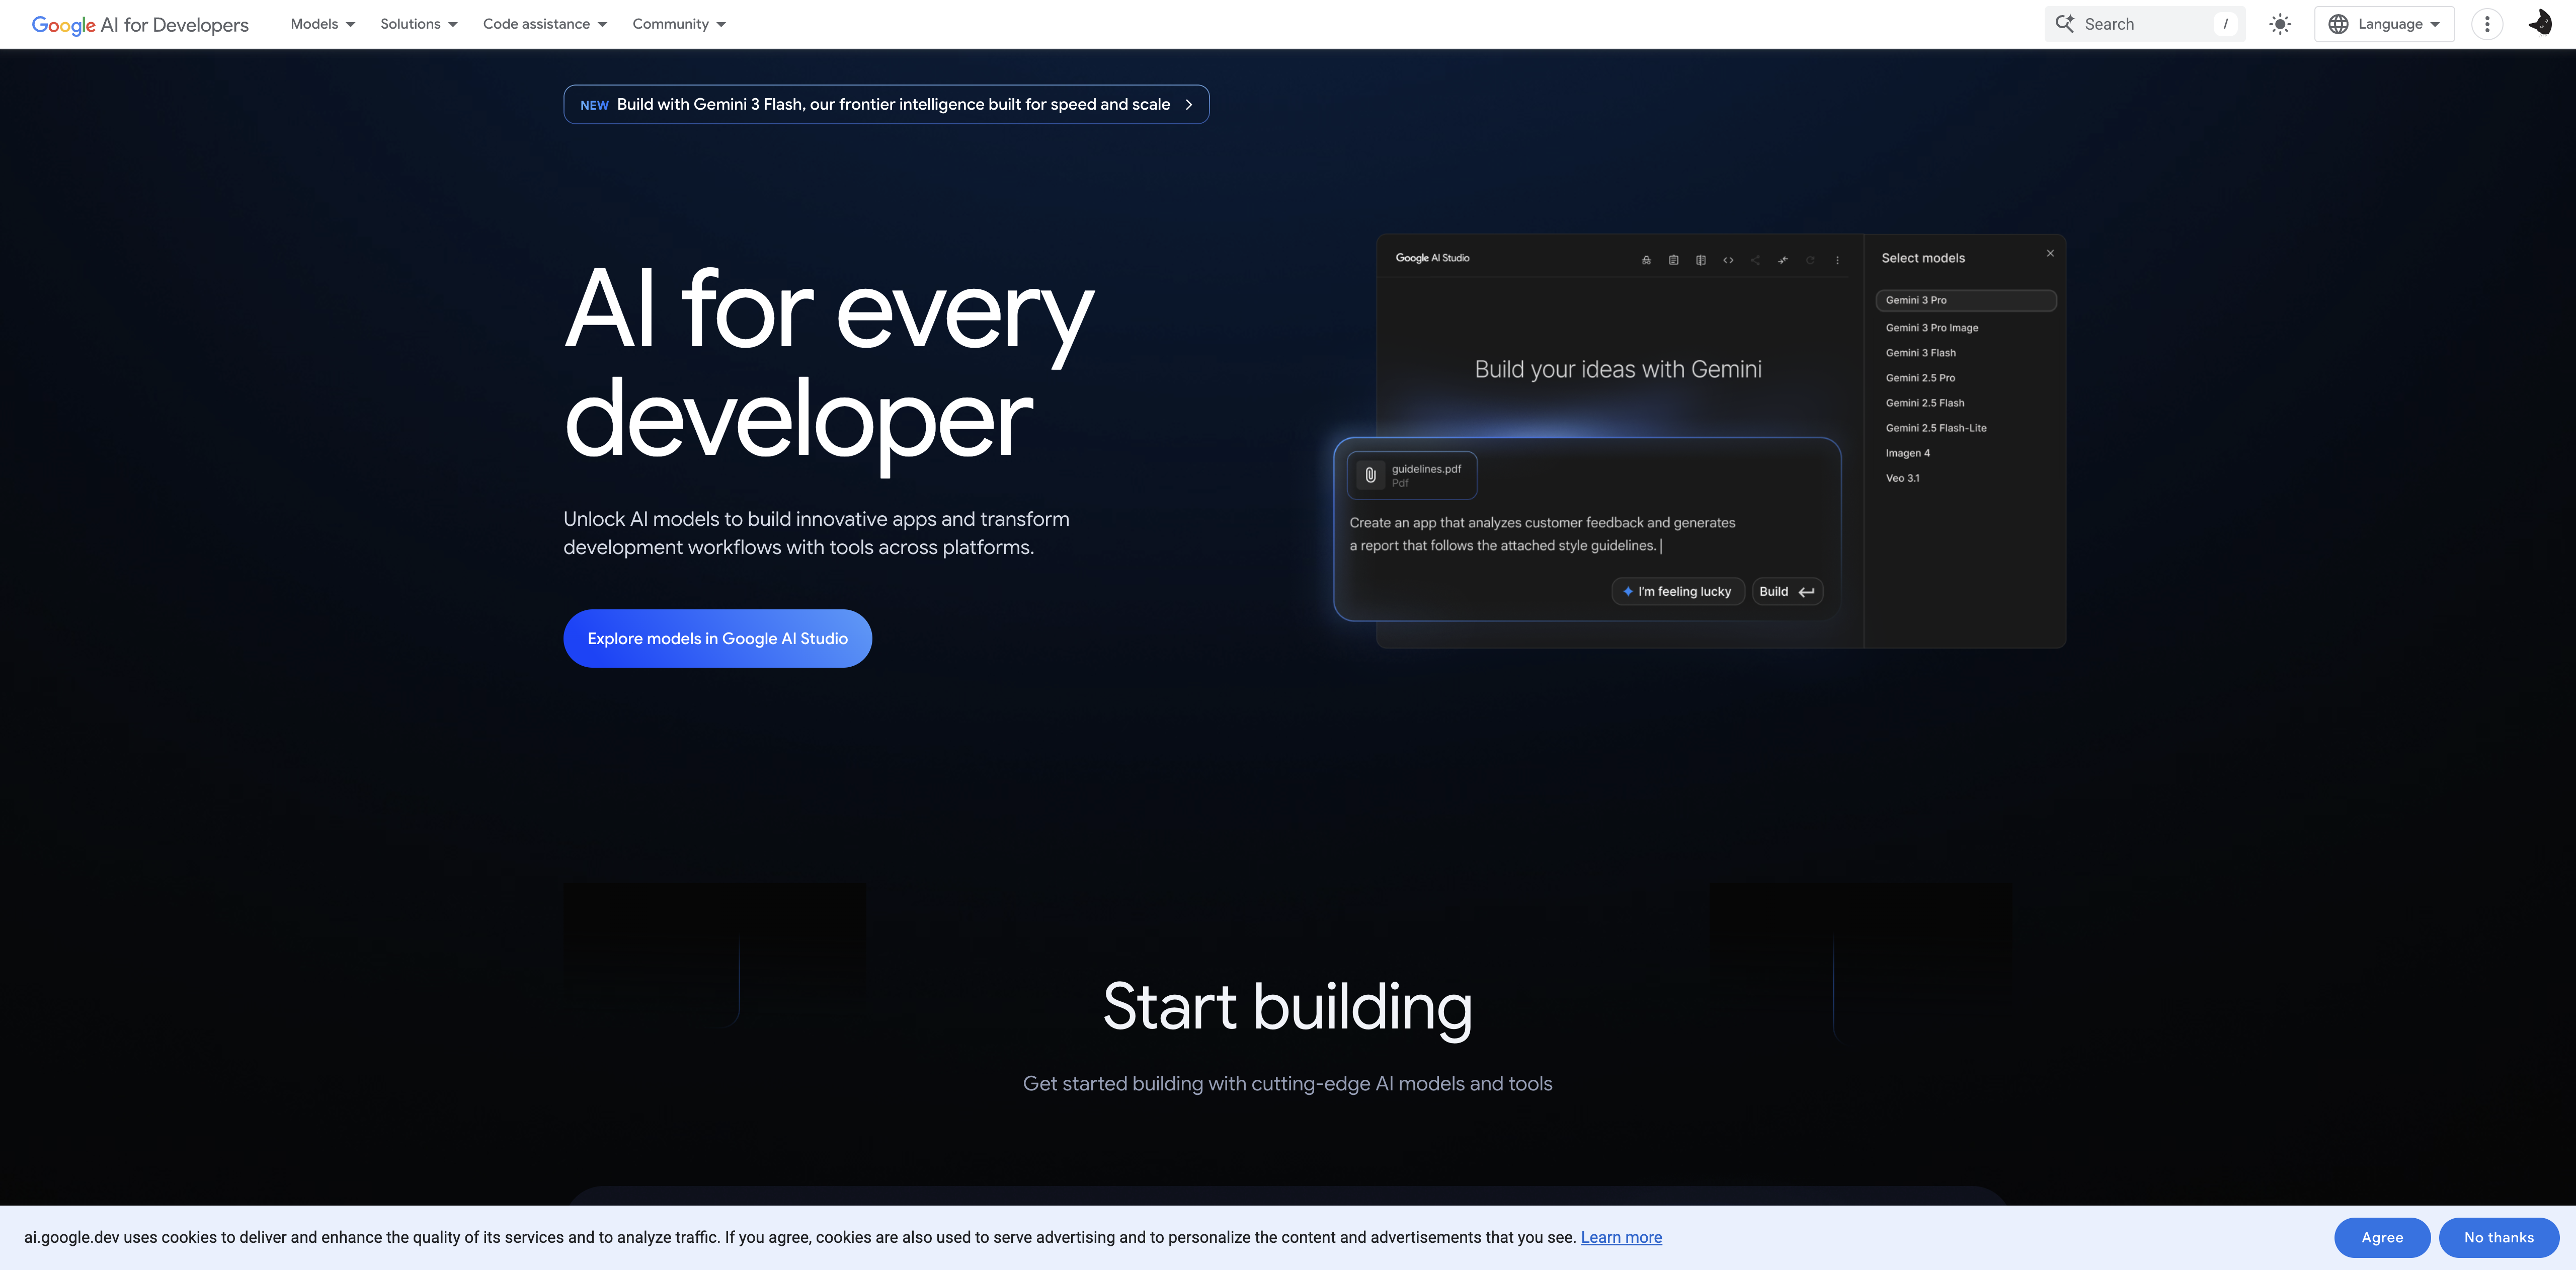The image size is (2576, 1270).
Task: Click the vertical dots icon in AI Studio toolbar
Action: point(1837,260)
